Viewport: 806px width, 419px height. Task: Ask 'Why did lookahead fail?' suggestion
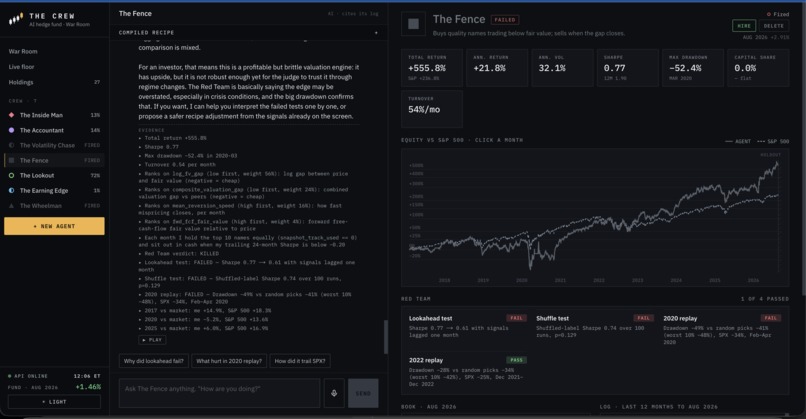(154, 361)
